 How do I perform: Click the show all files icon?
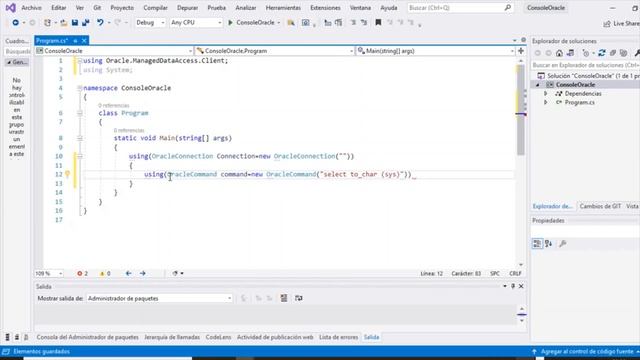pos(623,53)
